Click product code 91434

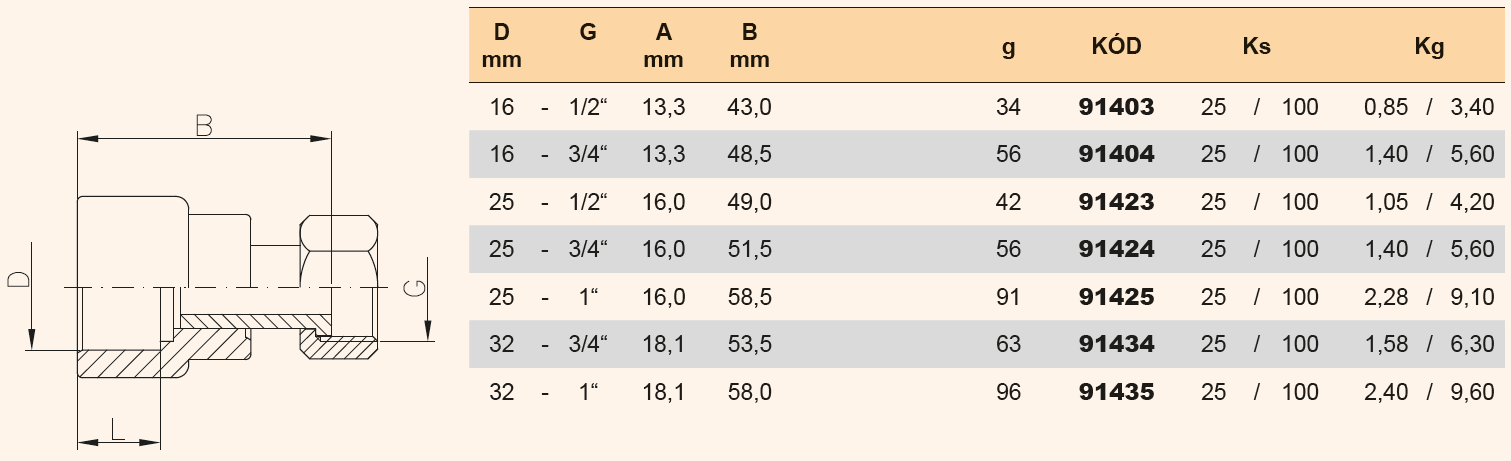pos(1116,345)
